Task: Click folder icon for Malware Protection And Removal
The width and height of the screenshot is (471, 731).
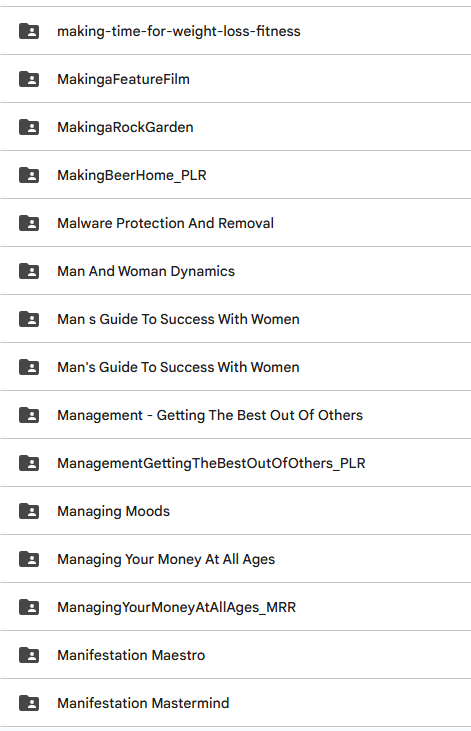Action: (29, 223)
